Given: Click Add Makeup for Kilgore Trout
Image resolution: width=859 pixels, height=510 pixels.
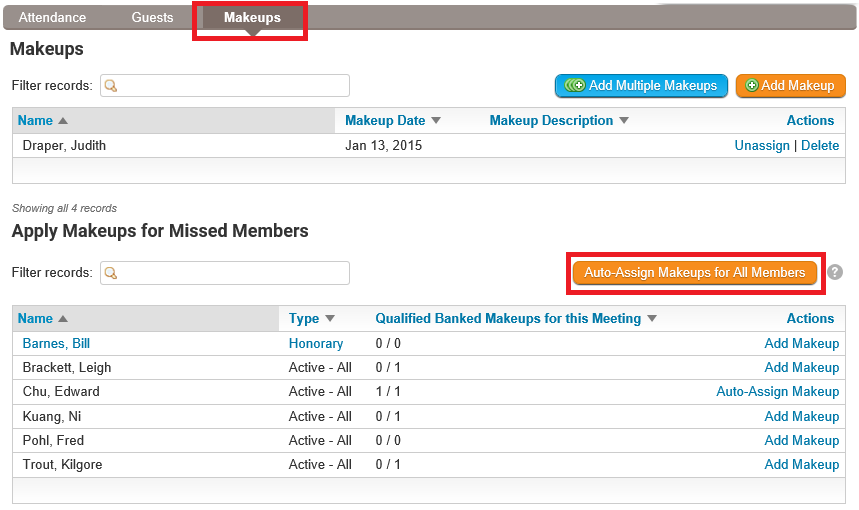Looking at the screenshot, I should coord(801,465).
